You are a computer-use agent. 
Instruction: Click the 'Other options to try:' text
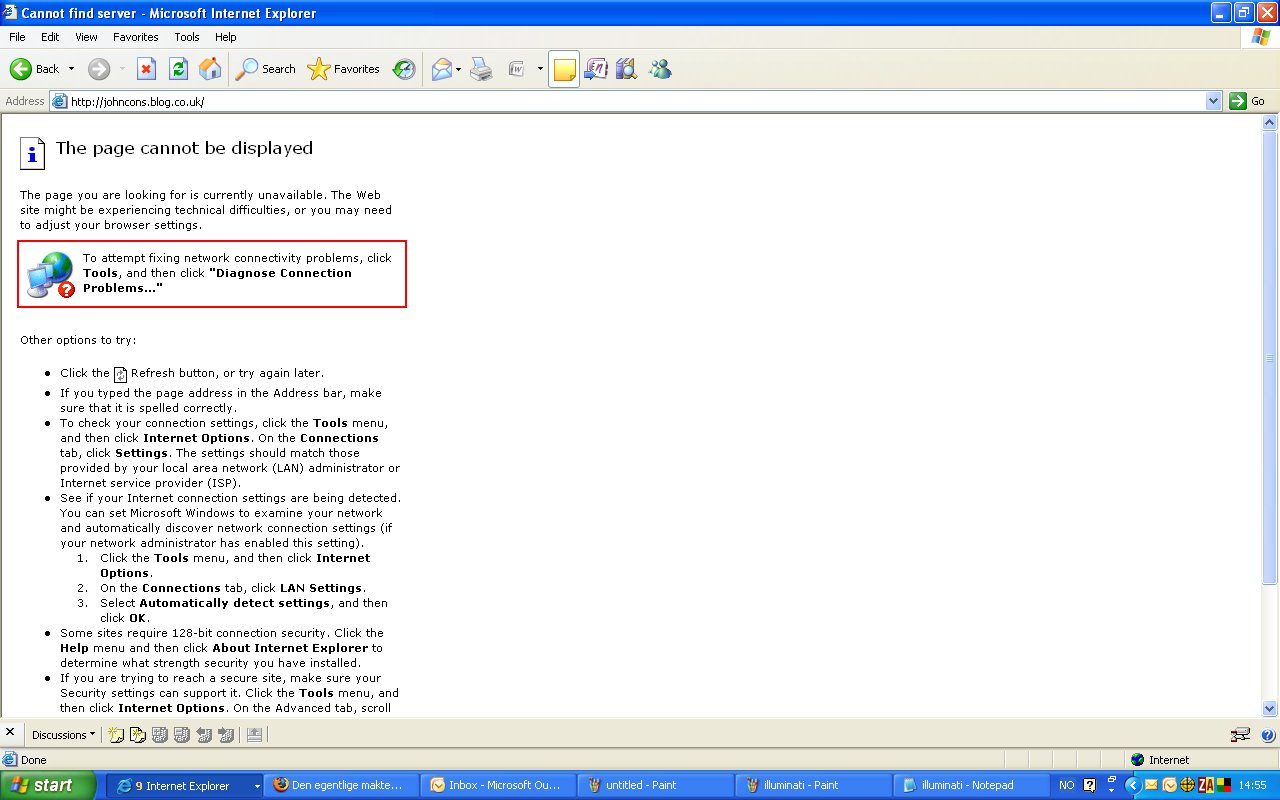[79, 341]
